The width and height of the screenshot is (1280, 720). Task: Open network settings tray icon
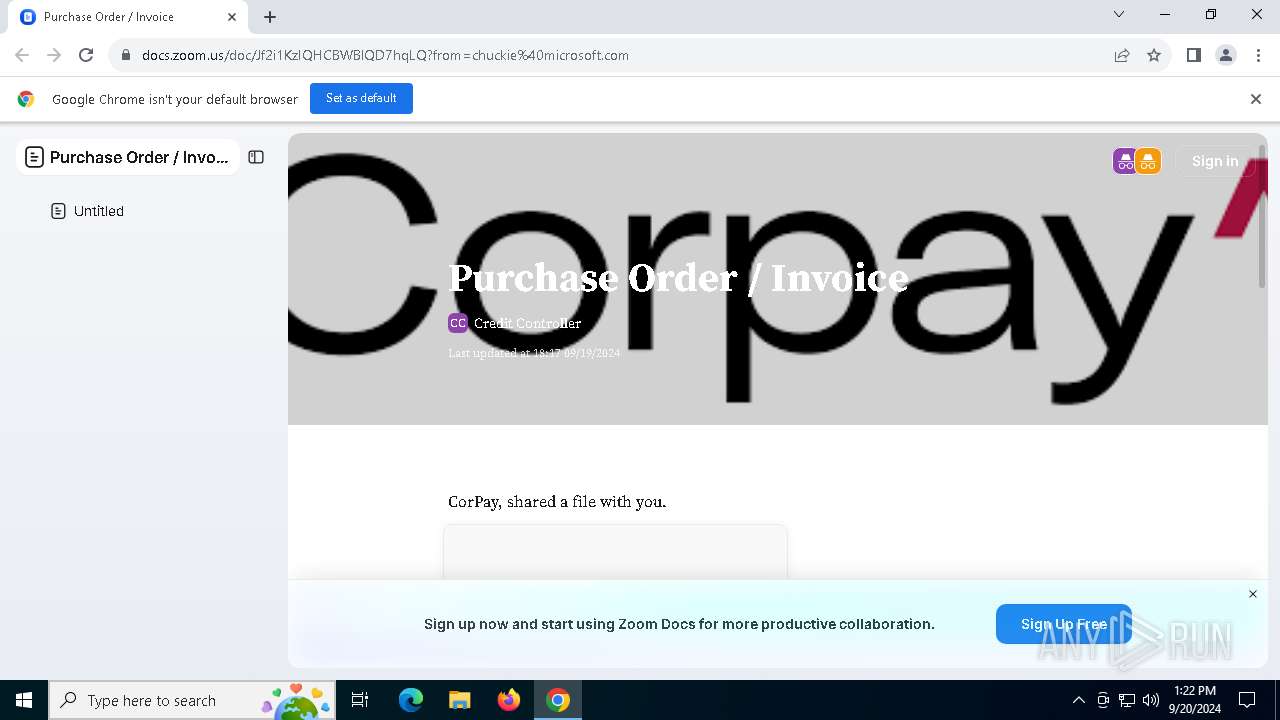1127,700
